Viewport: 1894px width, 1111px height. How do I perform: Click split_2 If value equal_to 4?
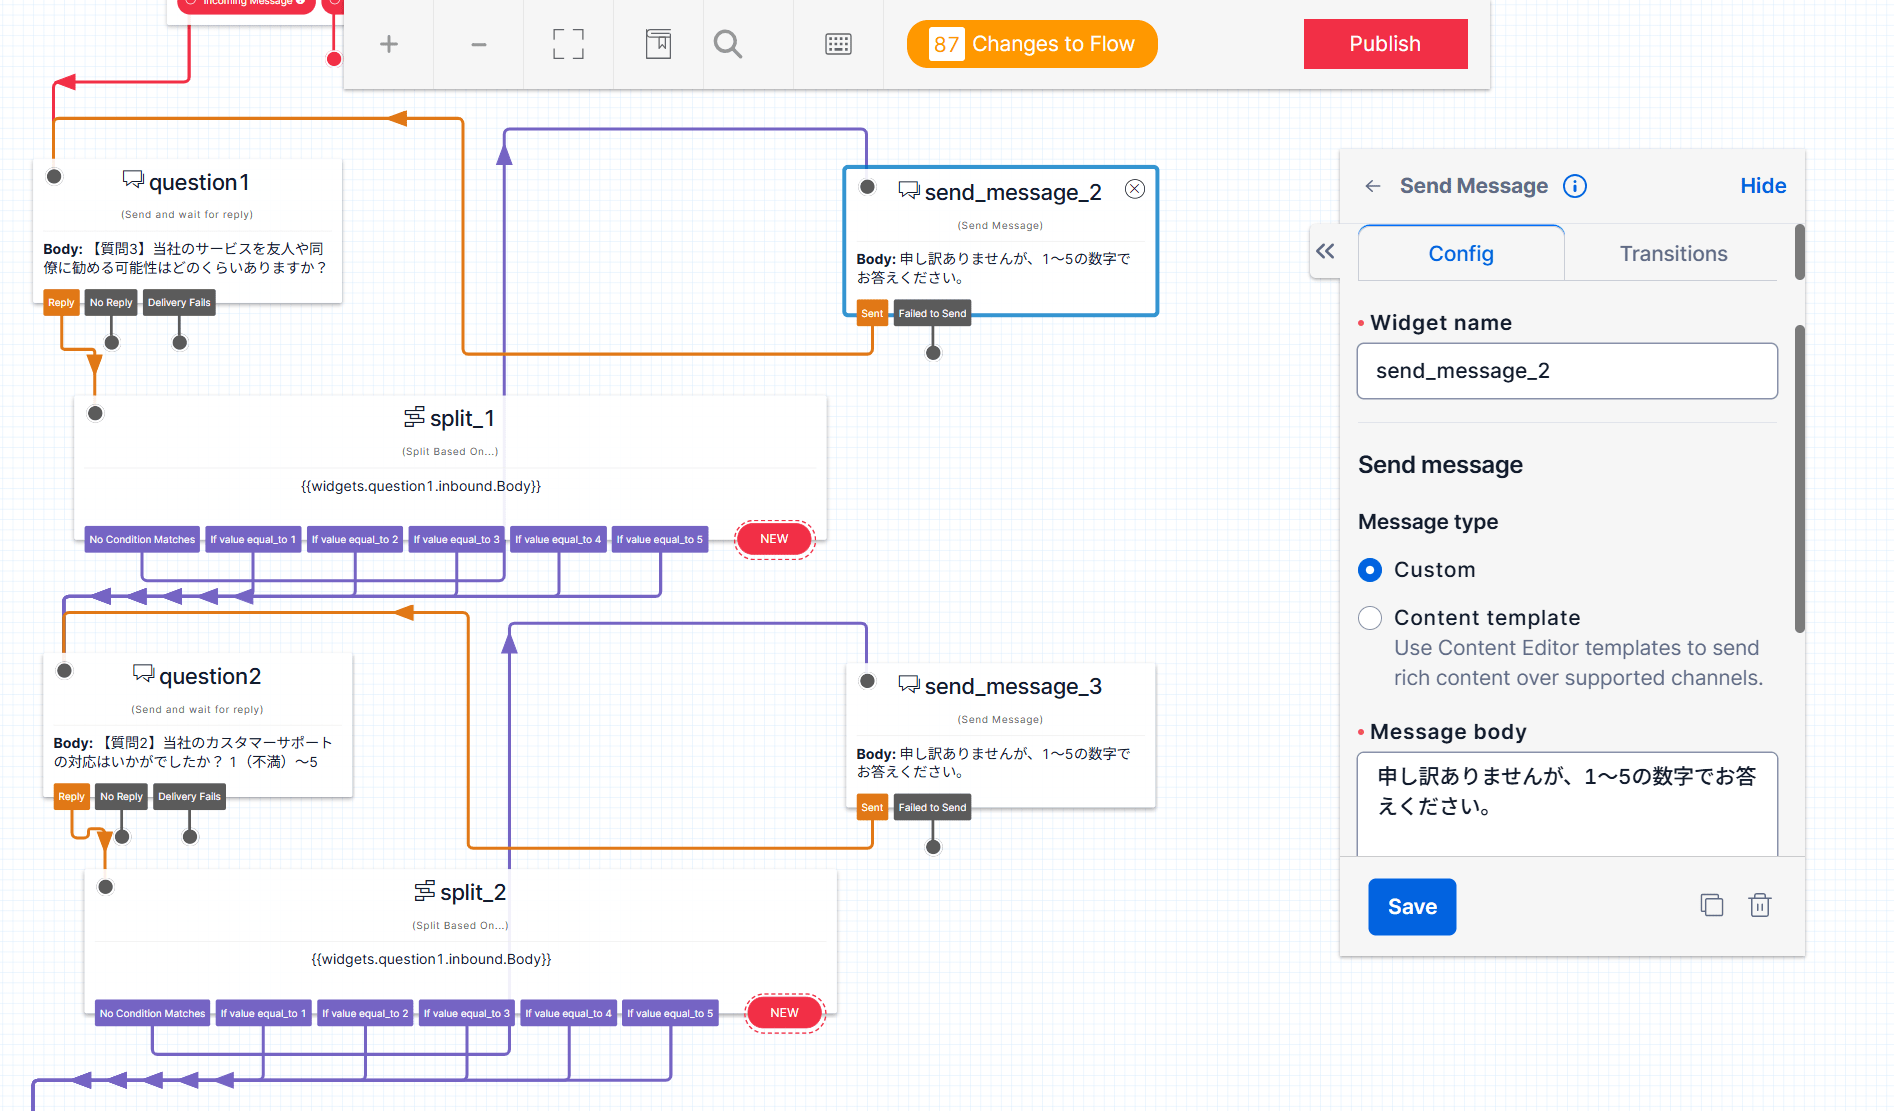point(568,1013)
